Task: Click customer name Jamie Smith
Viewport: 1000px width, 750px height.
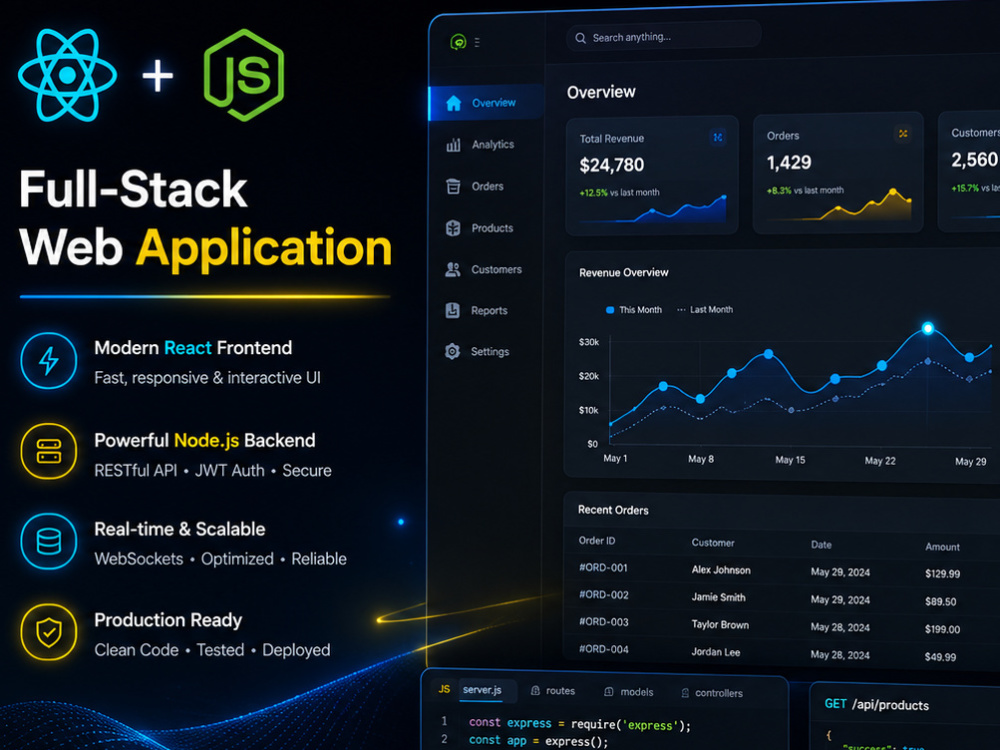Action: pos(719,598)
